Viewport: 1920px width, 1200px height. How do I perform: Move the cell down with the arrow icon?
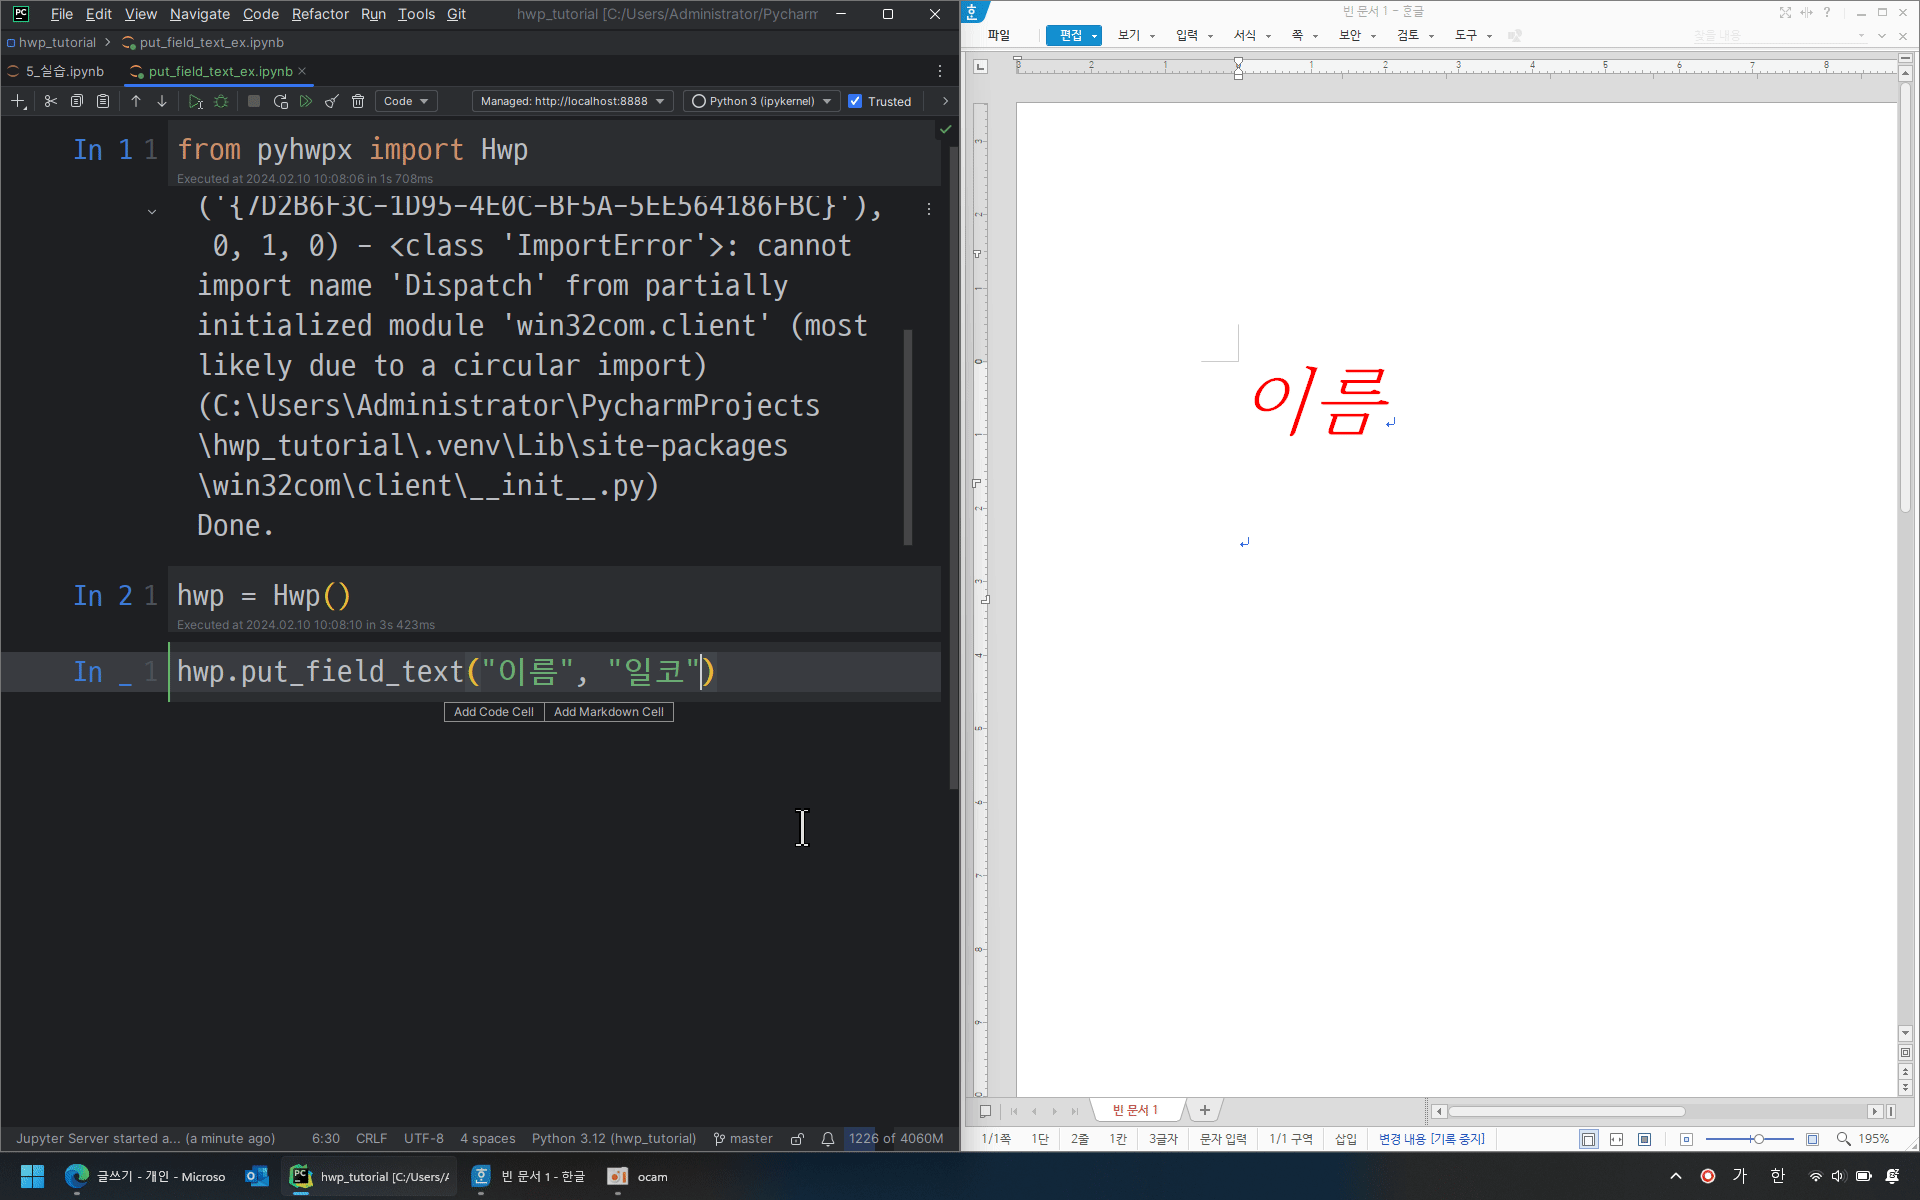point(162,101)
